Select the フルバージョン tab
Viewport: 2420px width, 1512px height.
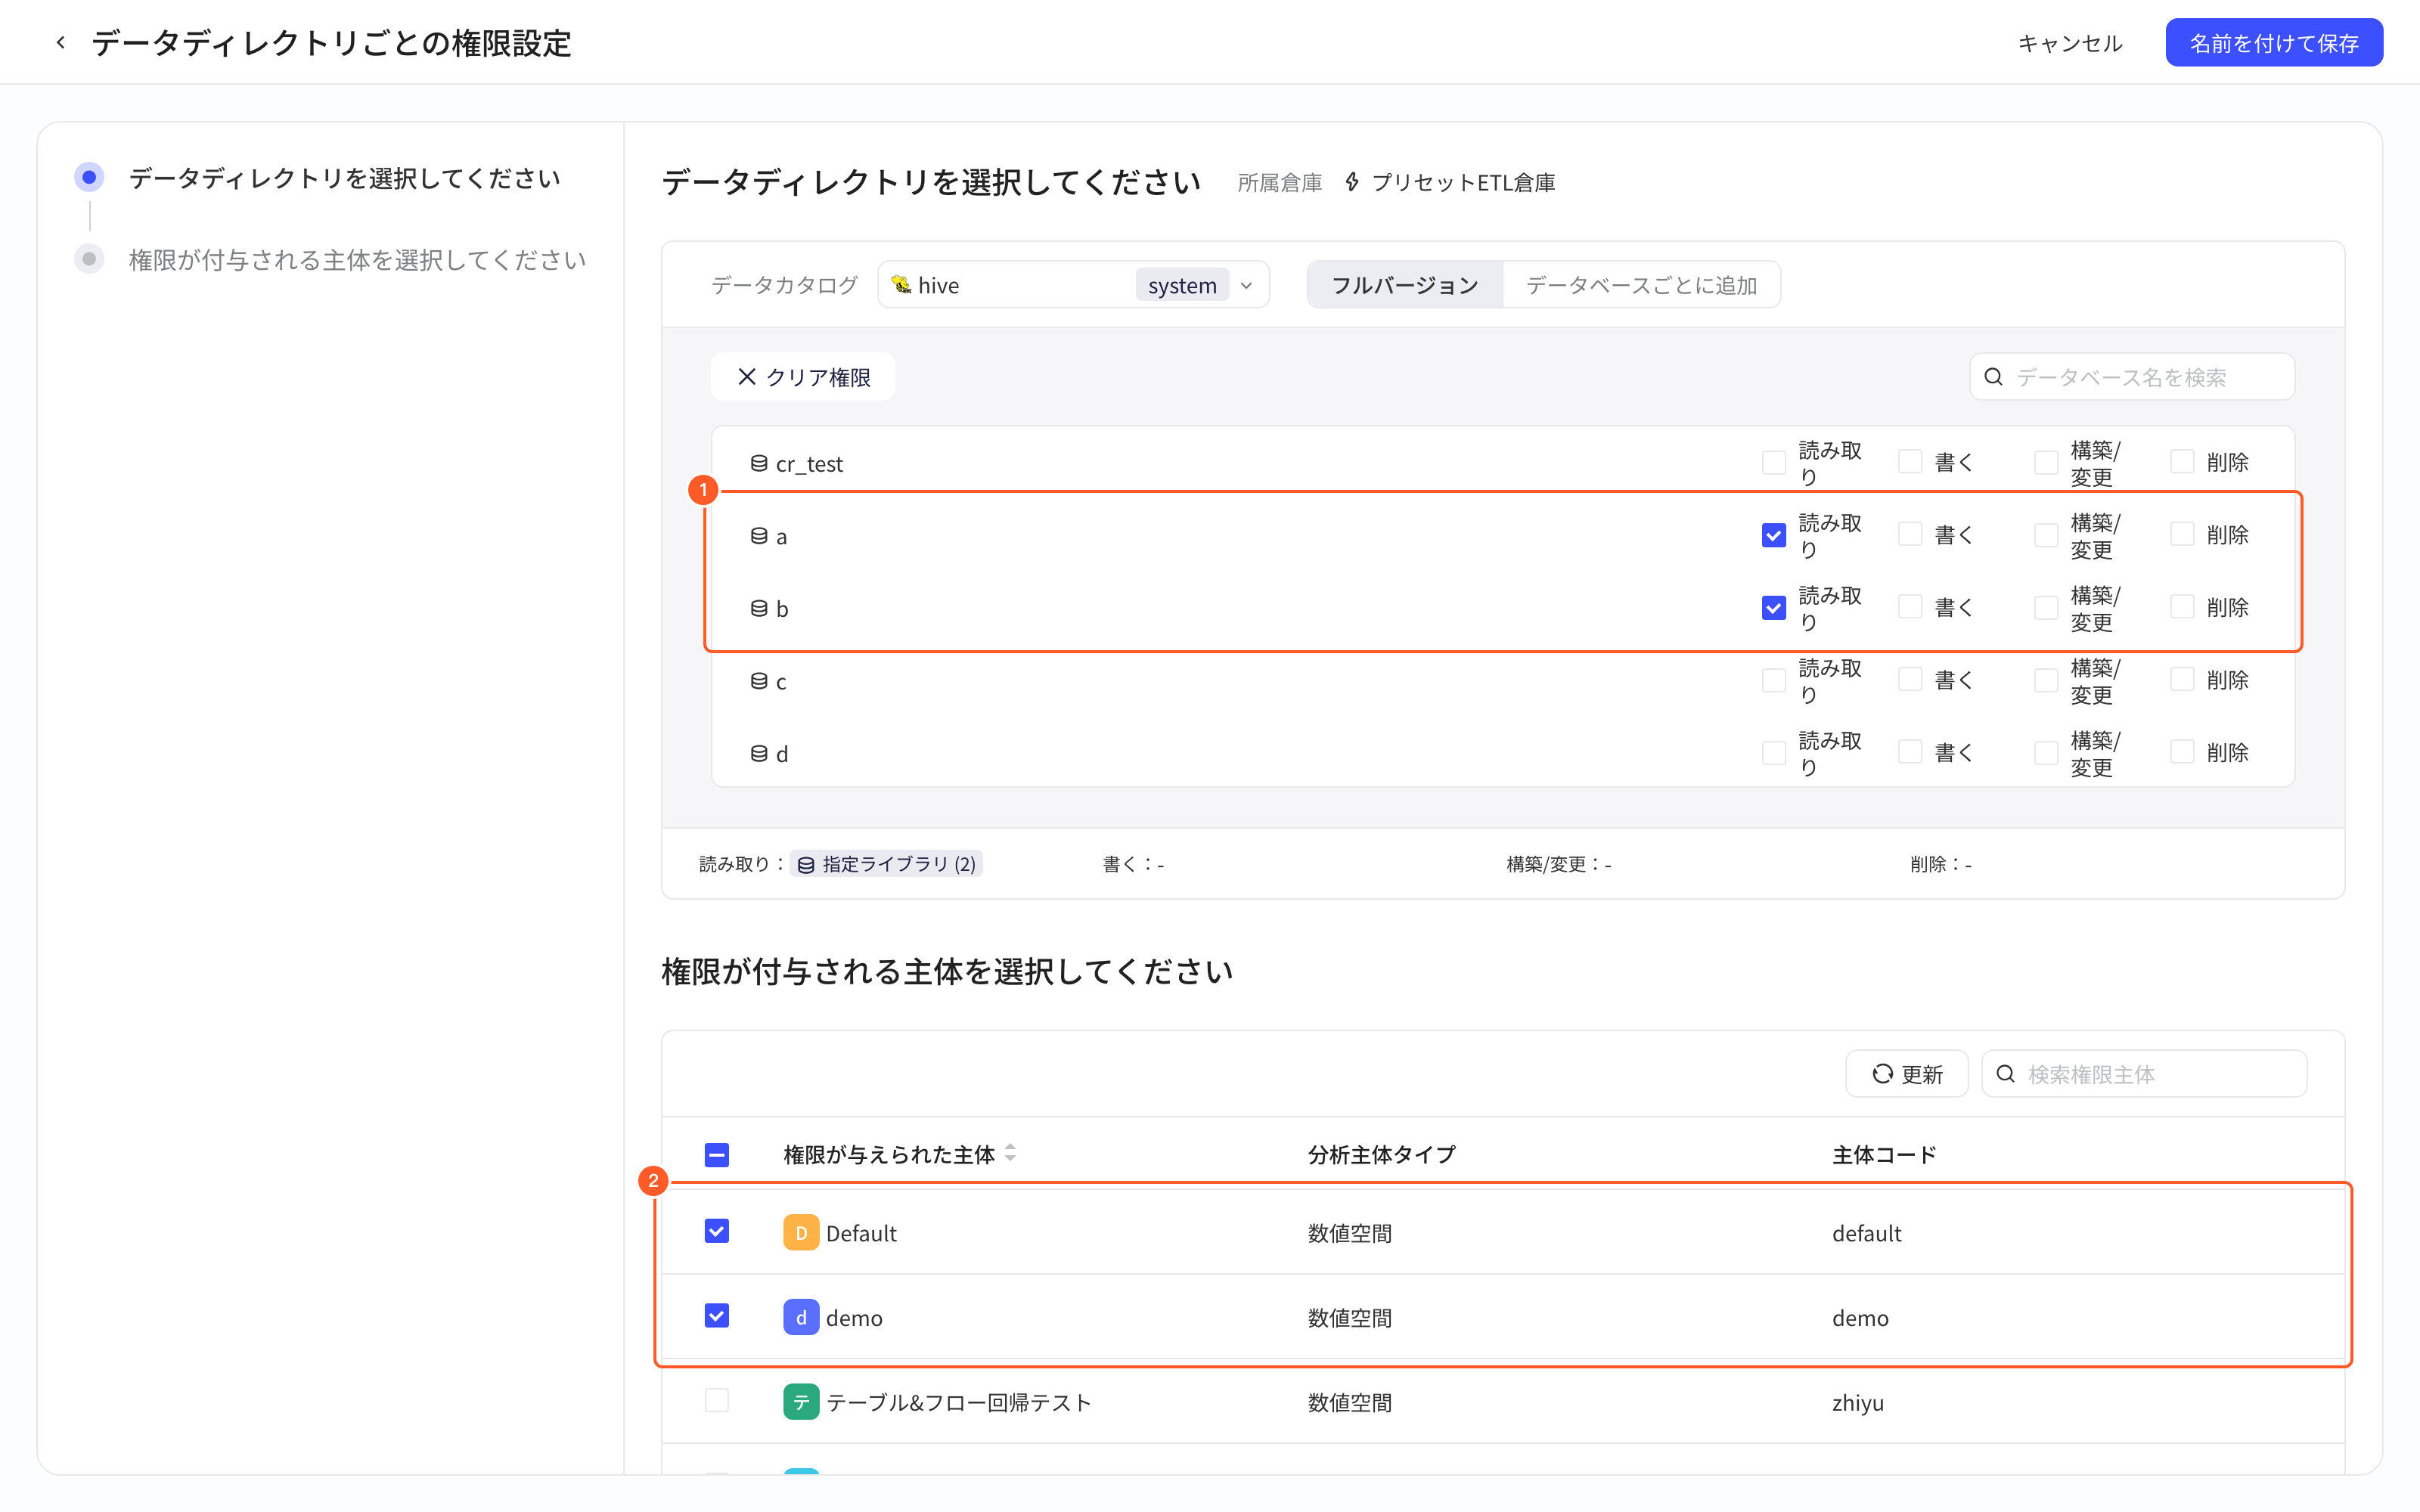(1405, 285)
